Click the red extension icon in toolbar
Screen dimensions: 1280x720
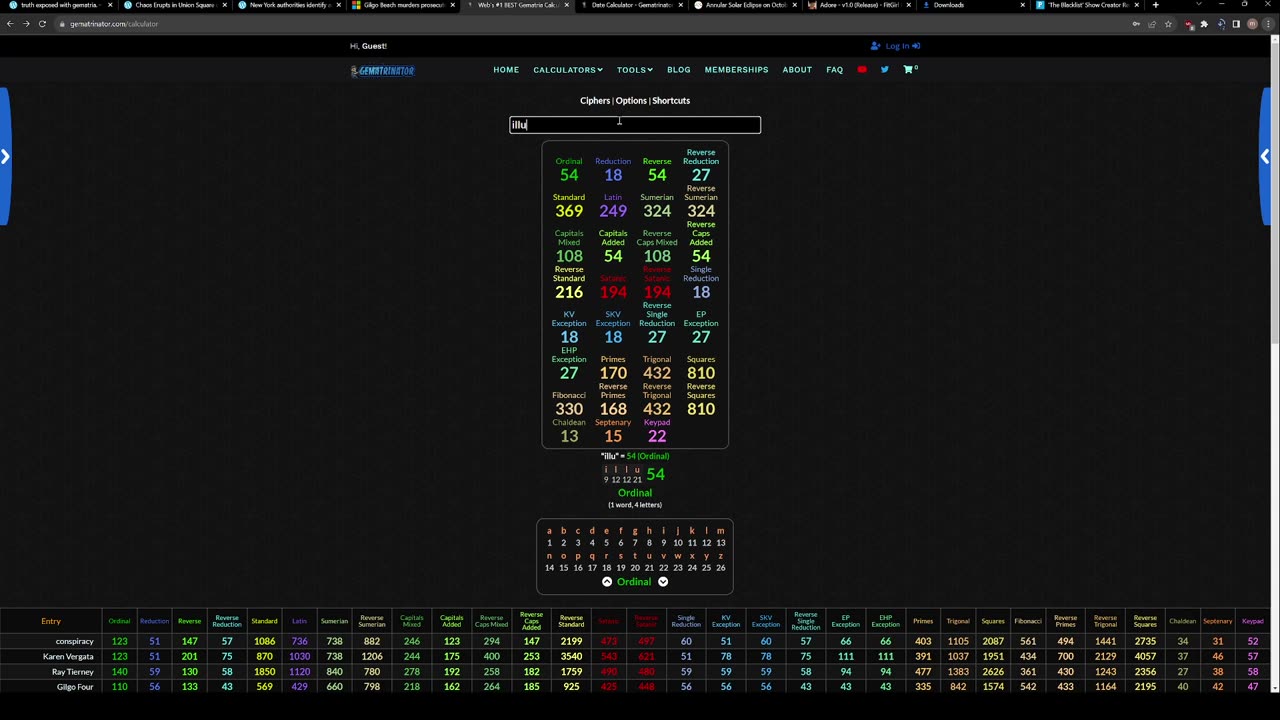coord(1188,23)
